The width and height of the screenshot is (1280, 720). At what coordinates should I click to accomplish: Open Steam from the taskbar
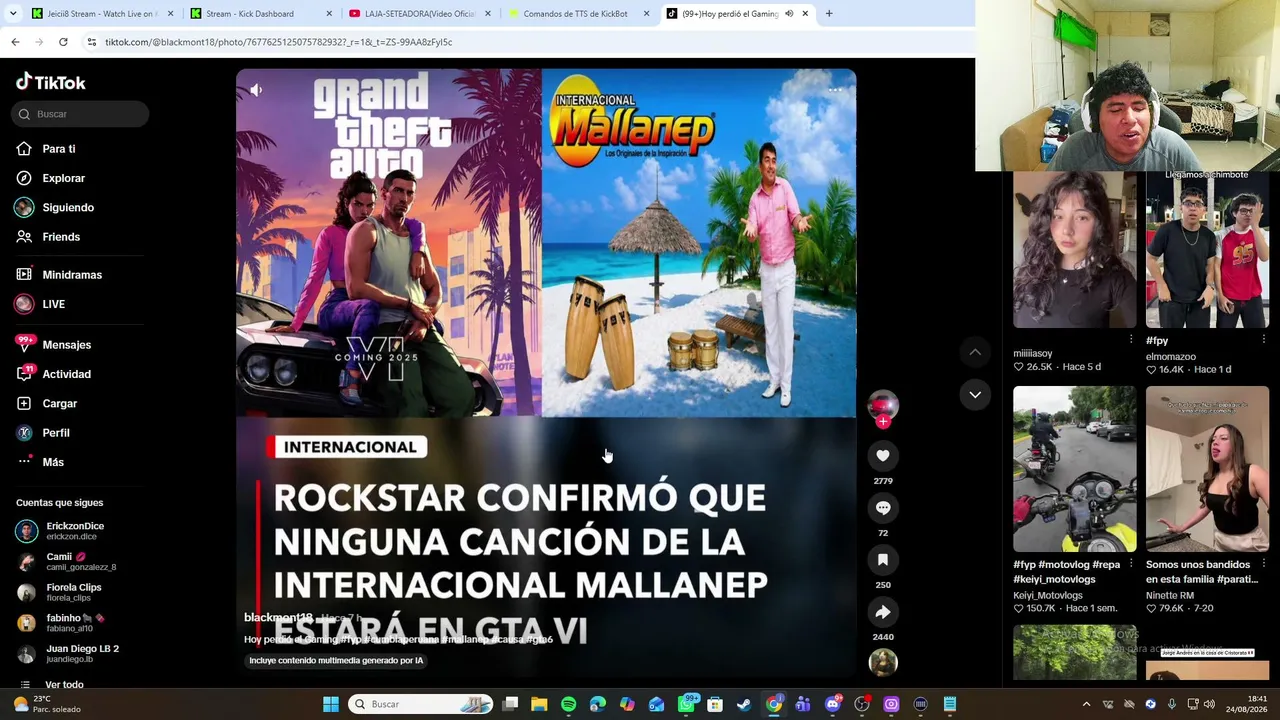pos(744,704)
